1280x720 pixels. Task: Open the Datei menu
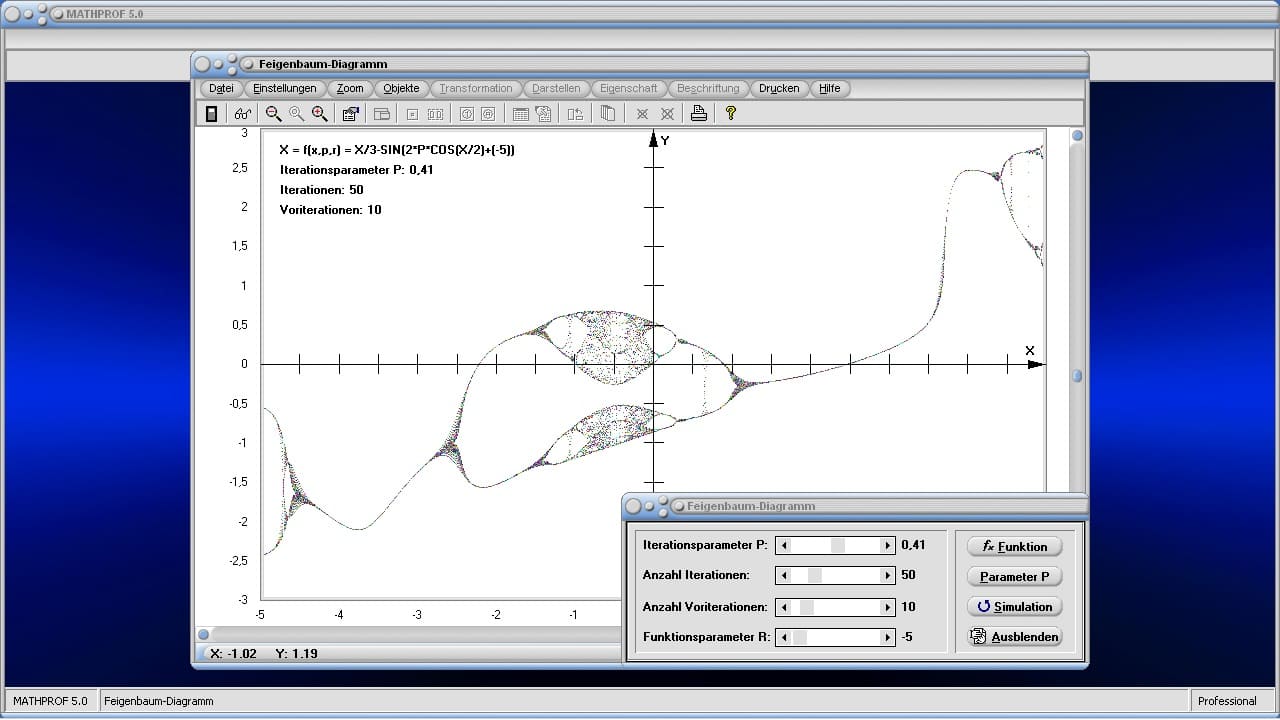221,88
